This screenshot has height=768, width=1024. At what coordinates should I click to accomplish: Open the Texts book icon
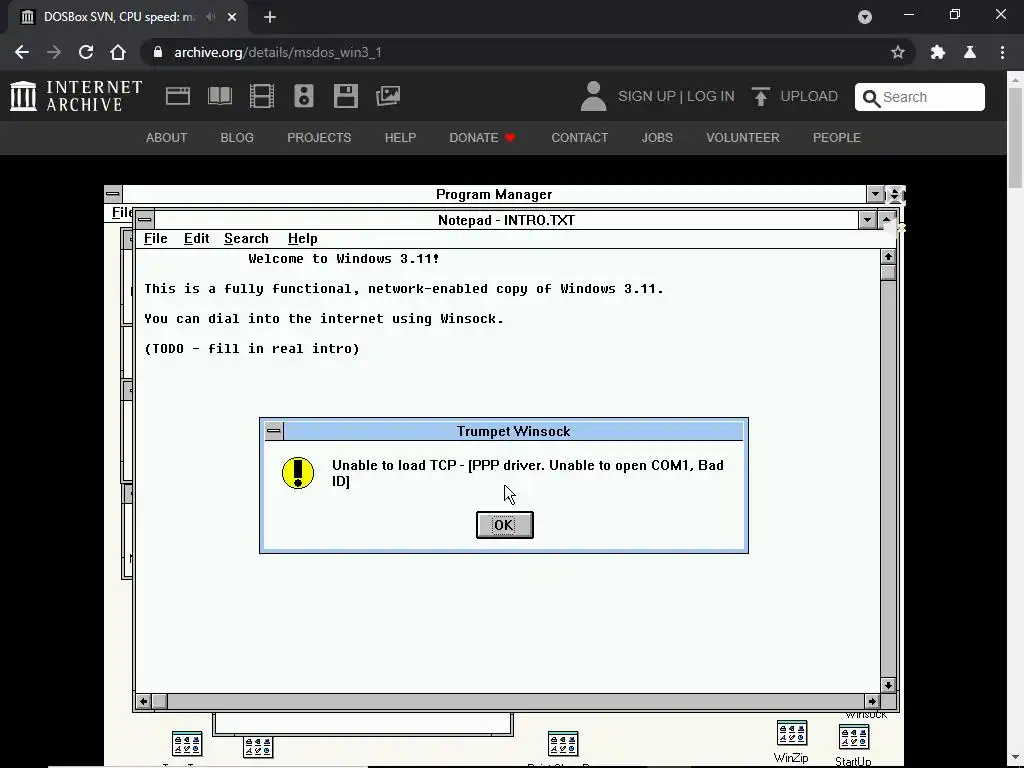pos(220,96)
